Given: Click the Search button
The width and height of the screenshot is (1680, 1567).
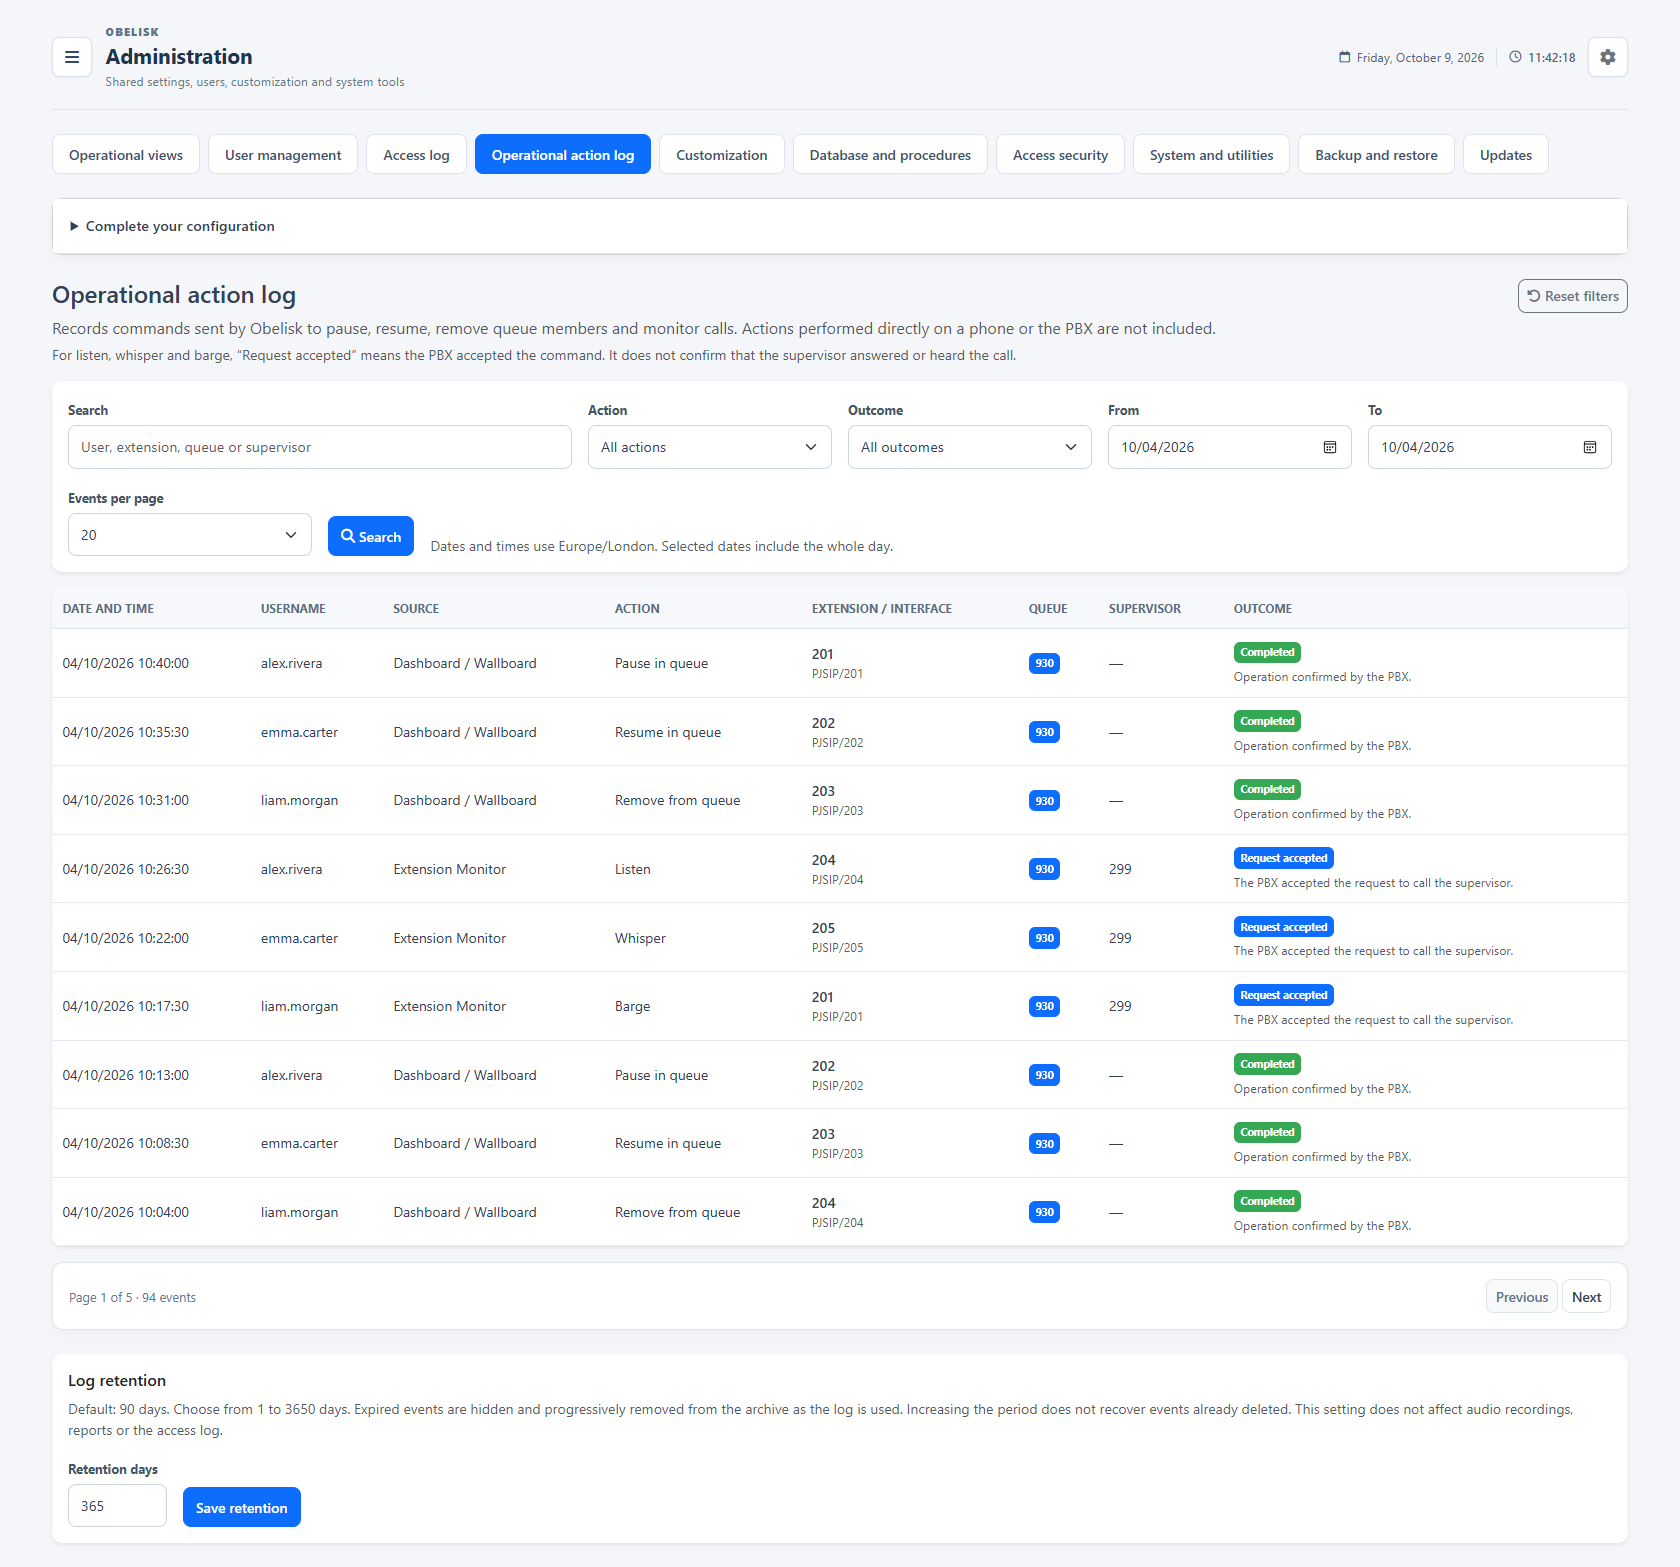Looking at the screenshot, I should pos(371,536).
